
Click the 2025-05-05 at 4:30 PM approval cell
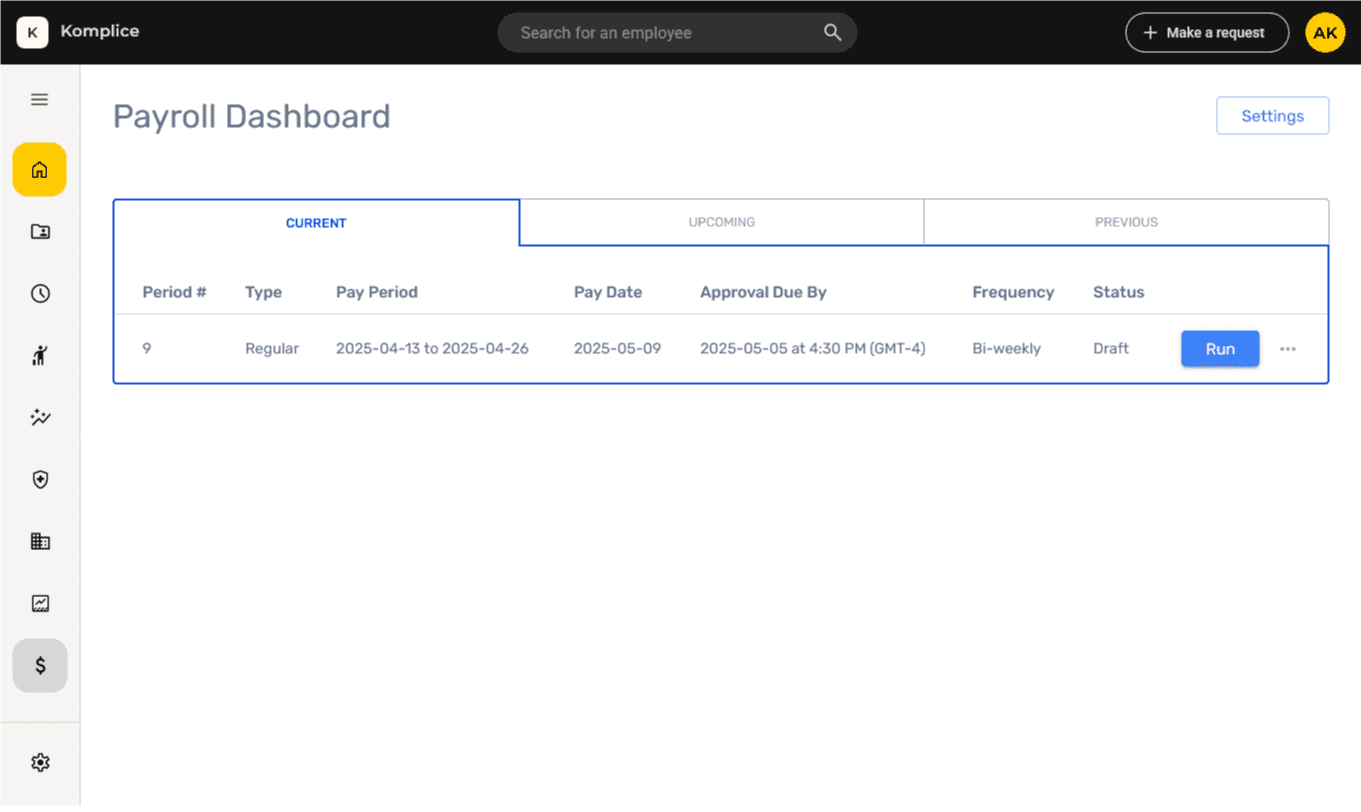click(x=812, y=348)
